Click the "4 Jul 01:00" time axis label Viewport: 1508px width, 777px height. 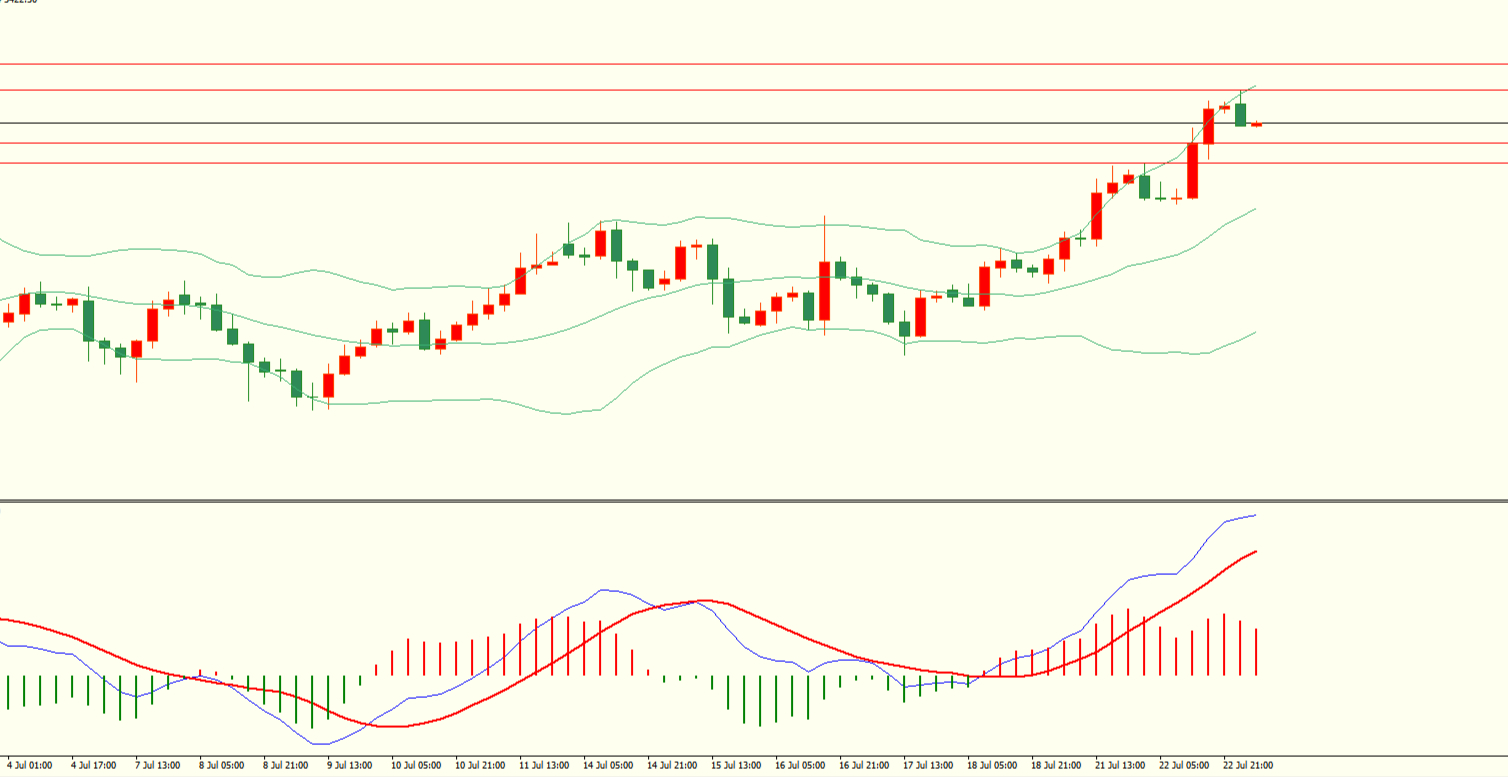tap(29, 766)
